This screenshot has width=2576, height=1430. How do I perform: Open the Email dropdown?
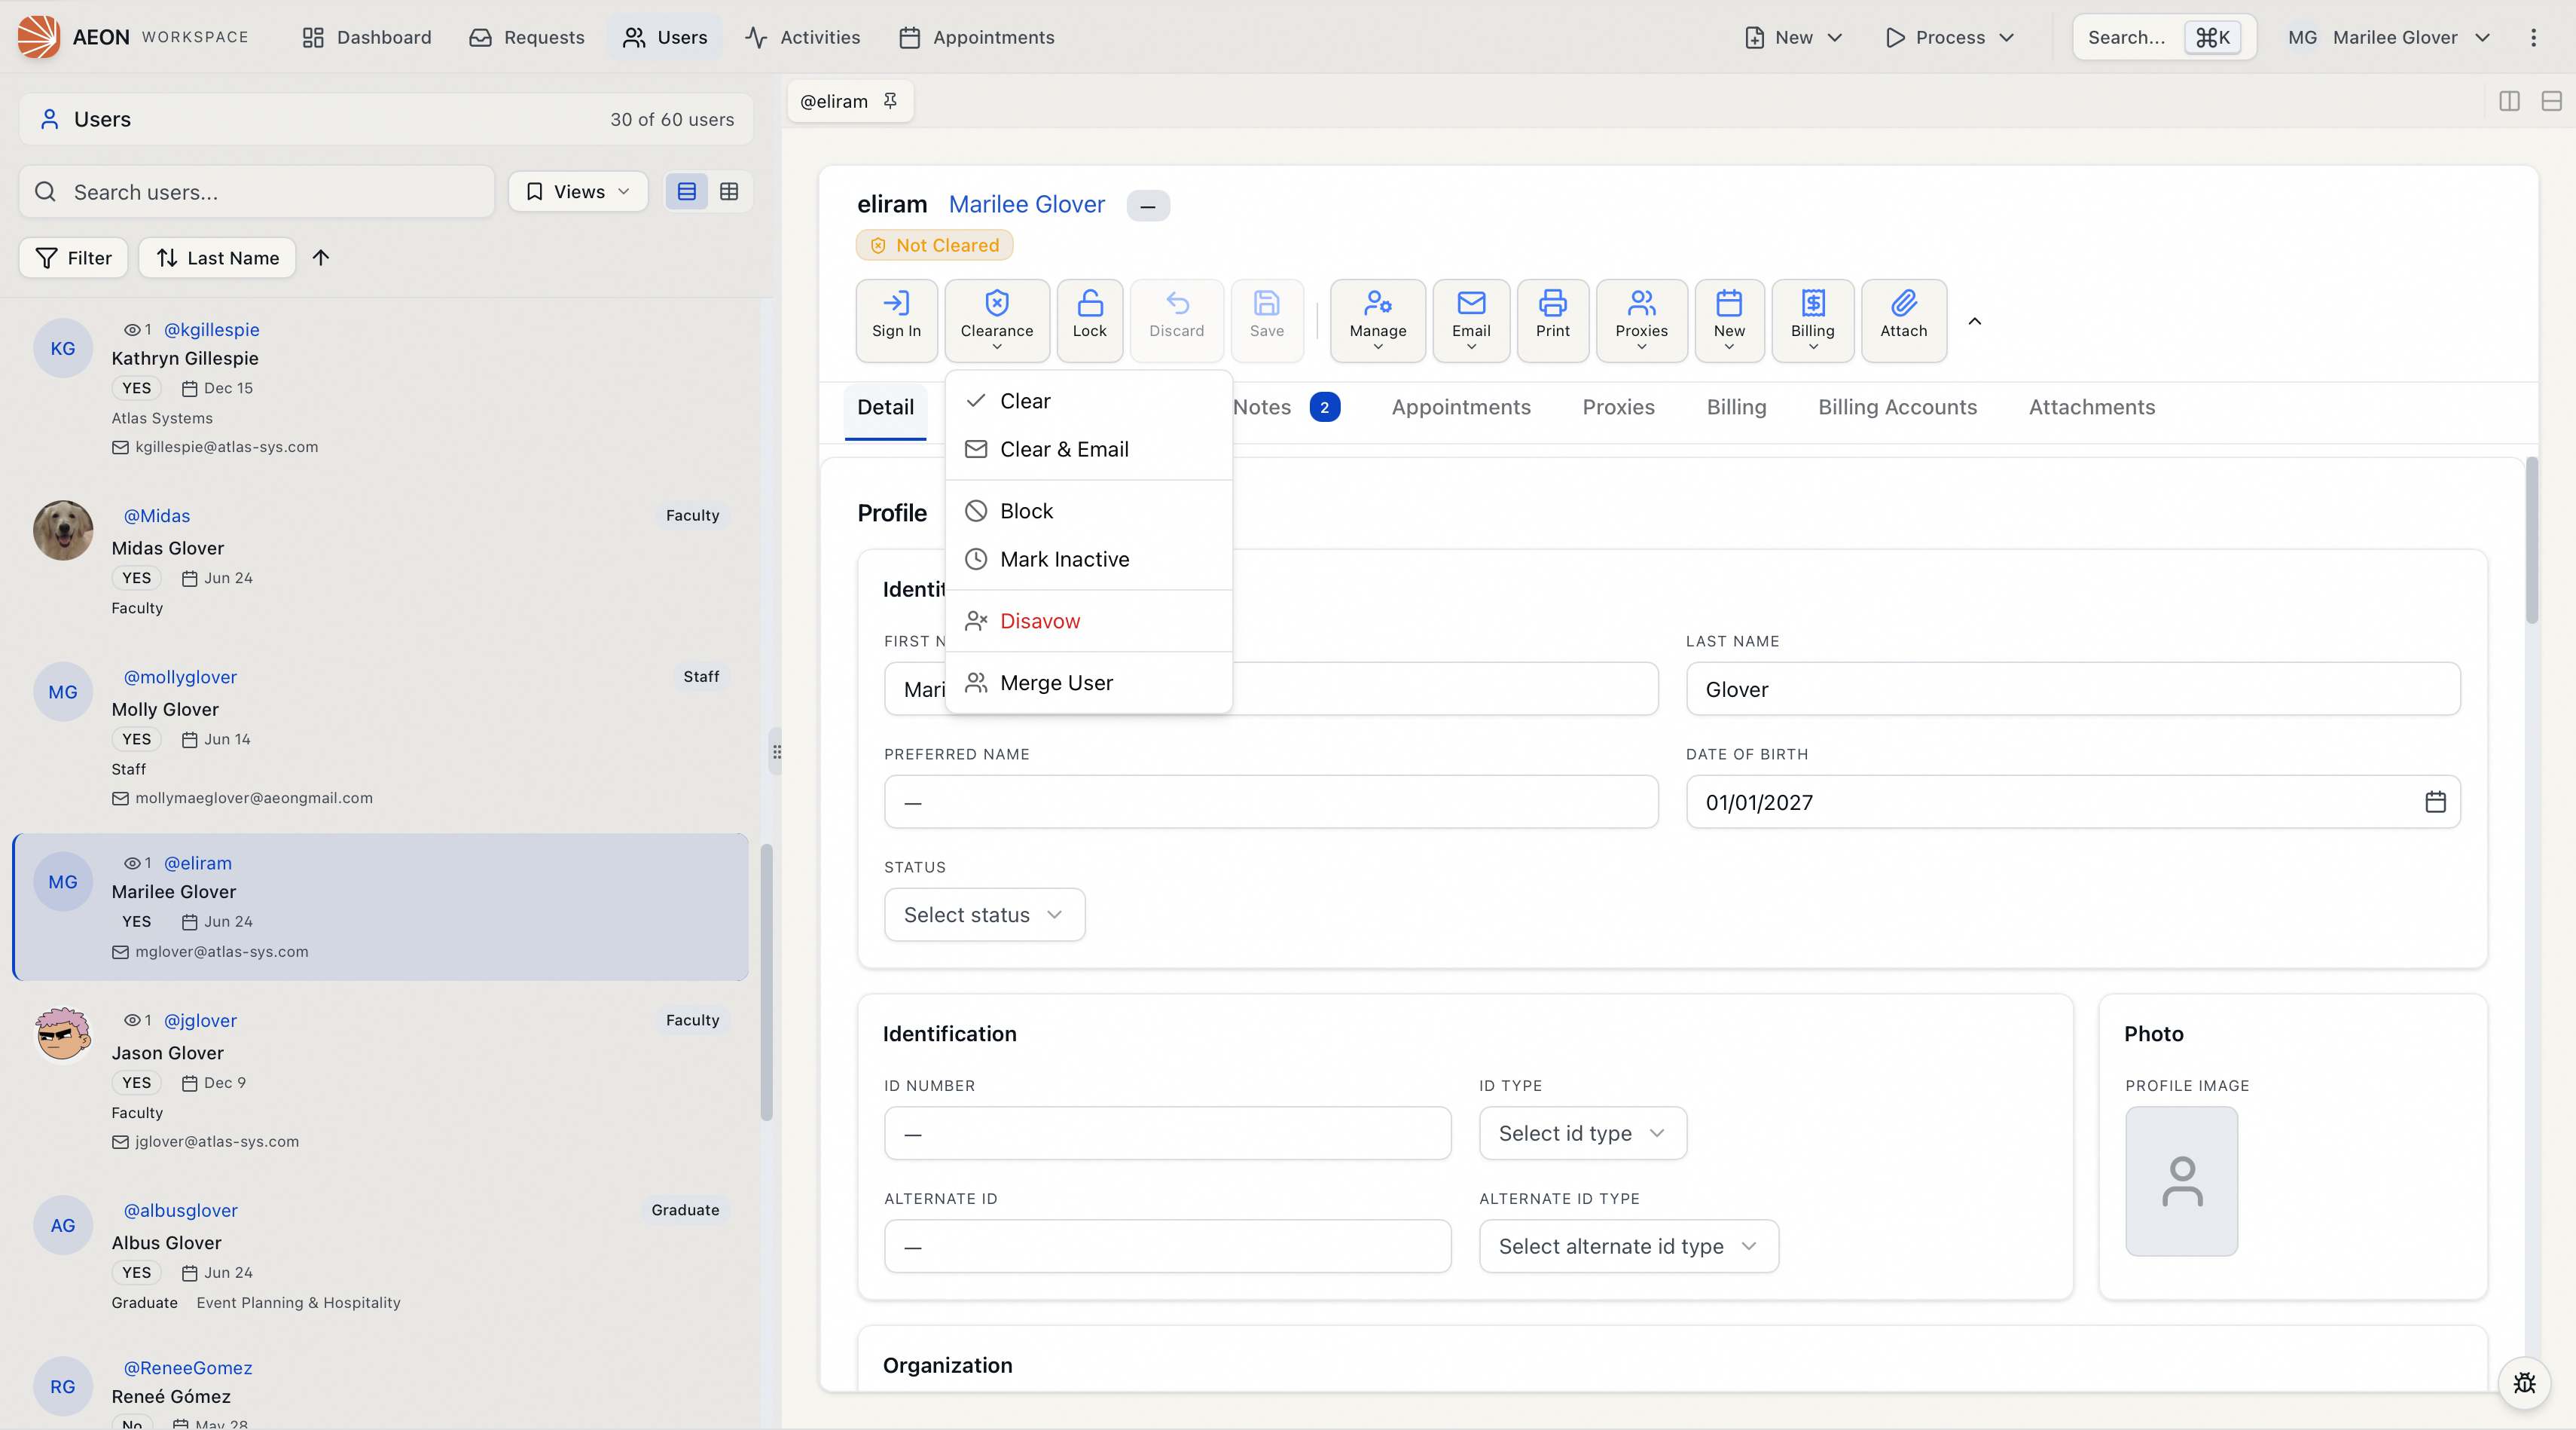coord(1470,320)
